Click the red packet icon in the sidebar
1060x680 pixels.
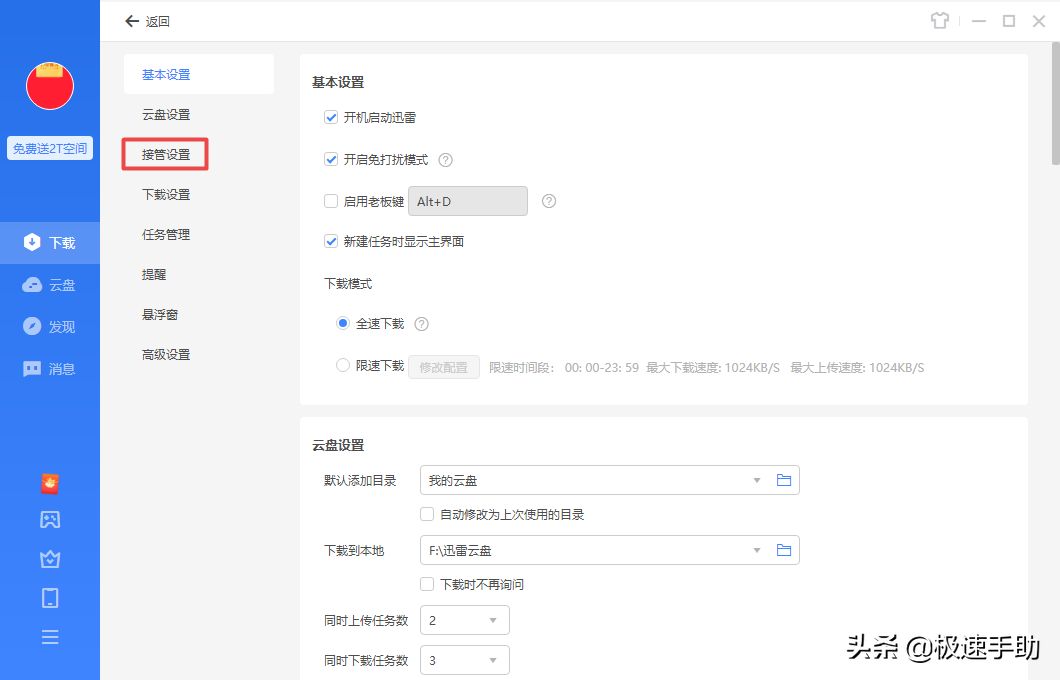coord(50,482)
